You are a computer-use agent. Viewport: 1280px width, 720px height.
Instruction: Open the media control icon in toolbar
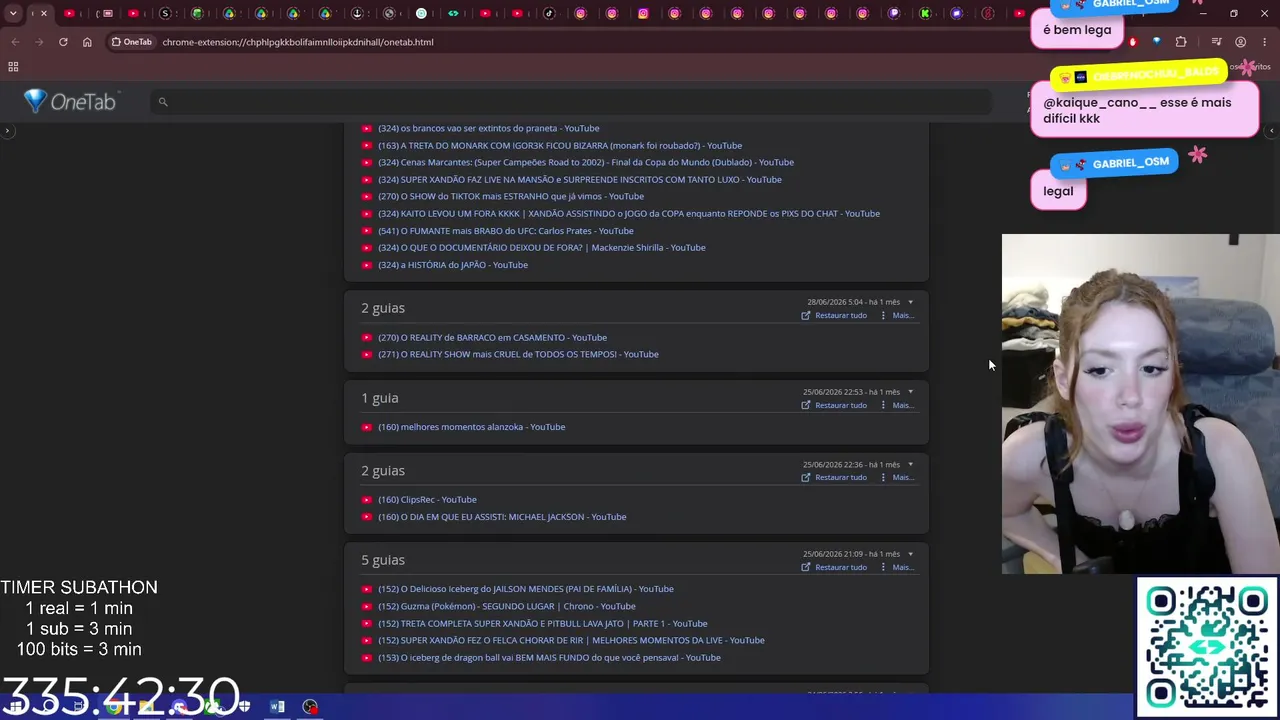pyautogui.click(x=1216, y=42)
